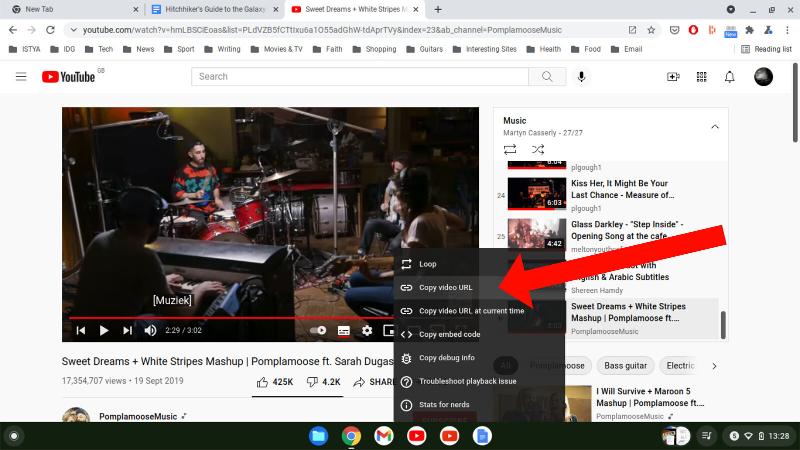Switch to the Hitchhiker's Guide tab

pyautogui.click(x=214, y=9)
